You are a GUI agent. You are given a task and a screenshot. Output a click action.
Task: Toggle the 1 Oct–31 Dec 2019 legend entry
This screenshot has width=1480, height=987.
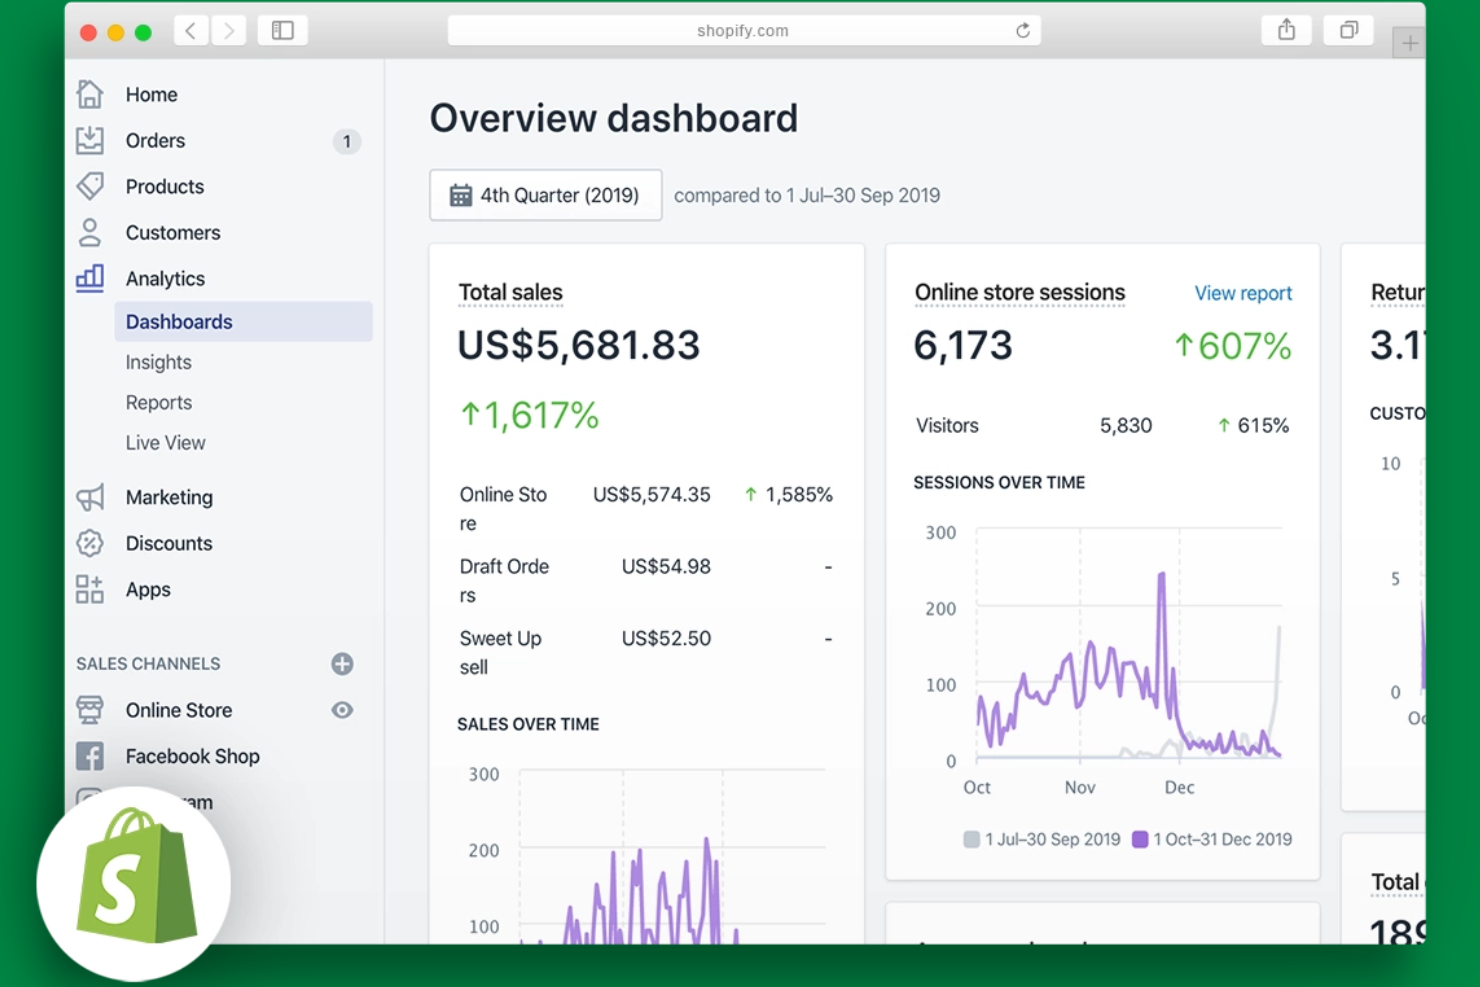[1210, 839]
